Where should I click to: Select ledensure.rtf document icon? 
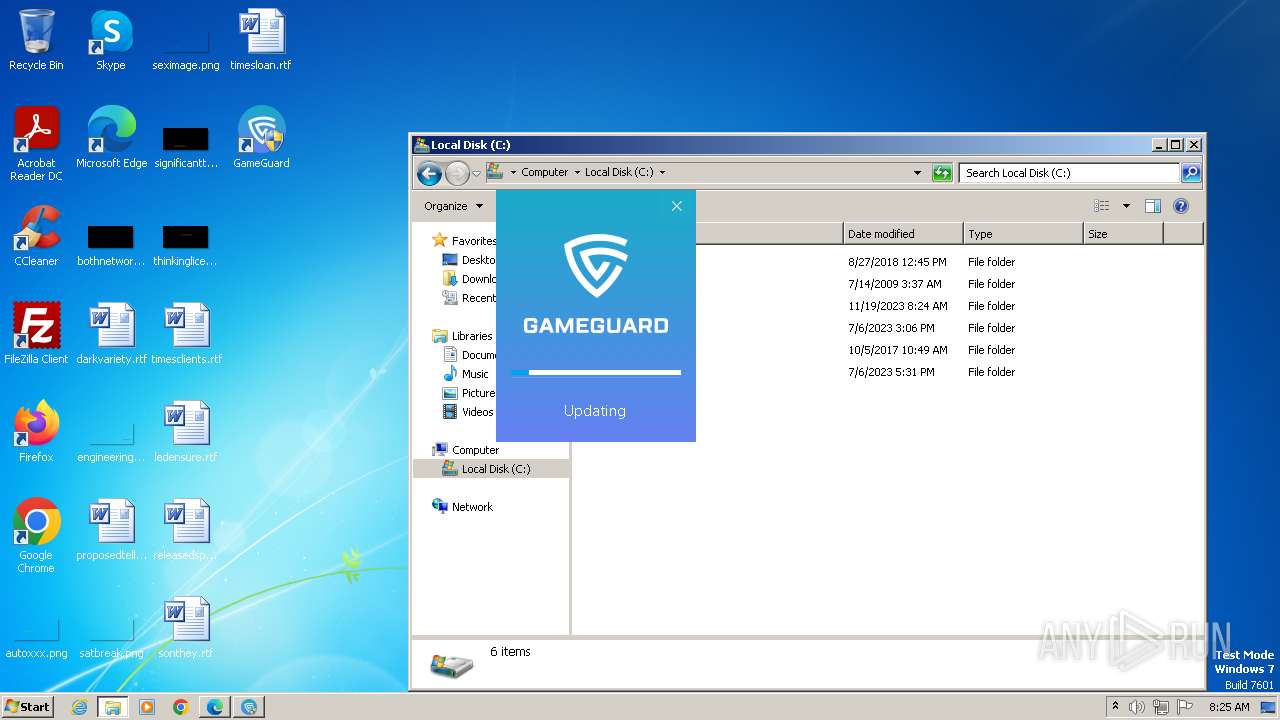(x=186, y=432)
